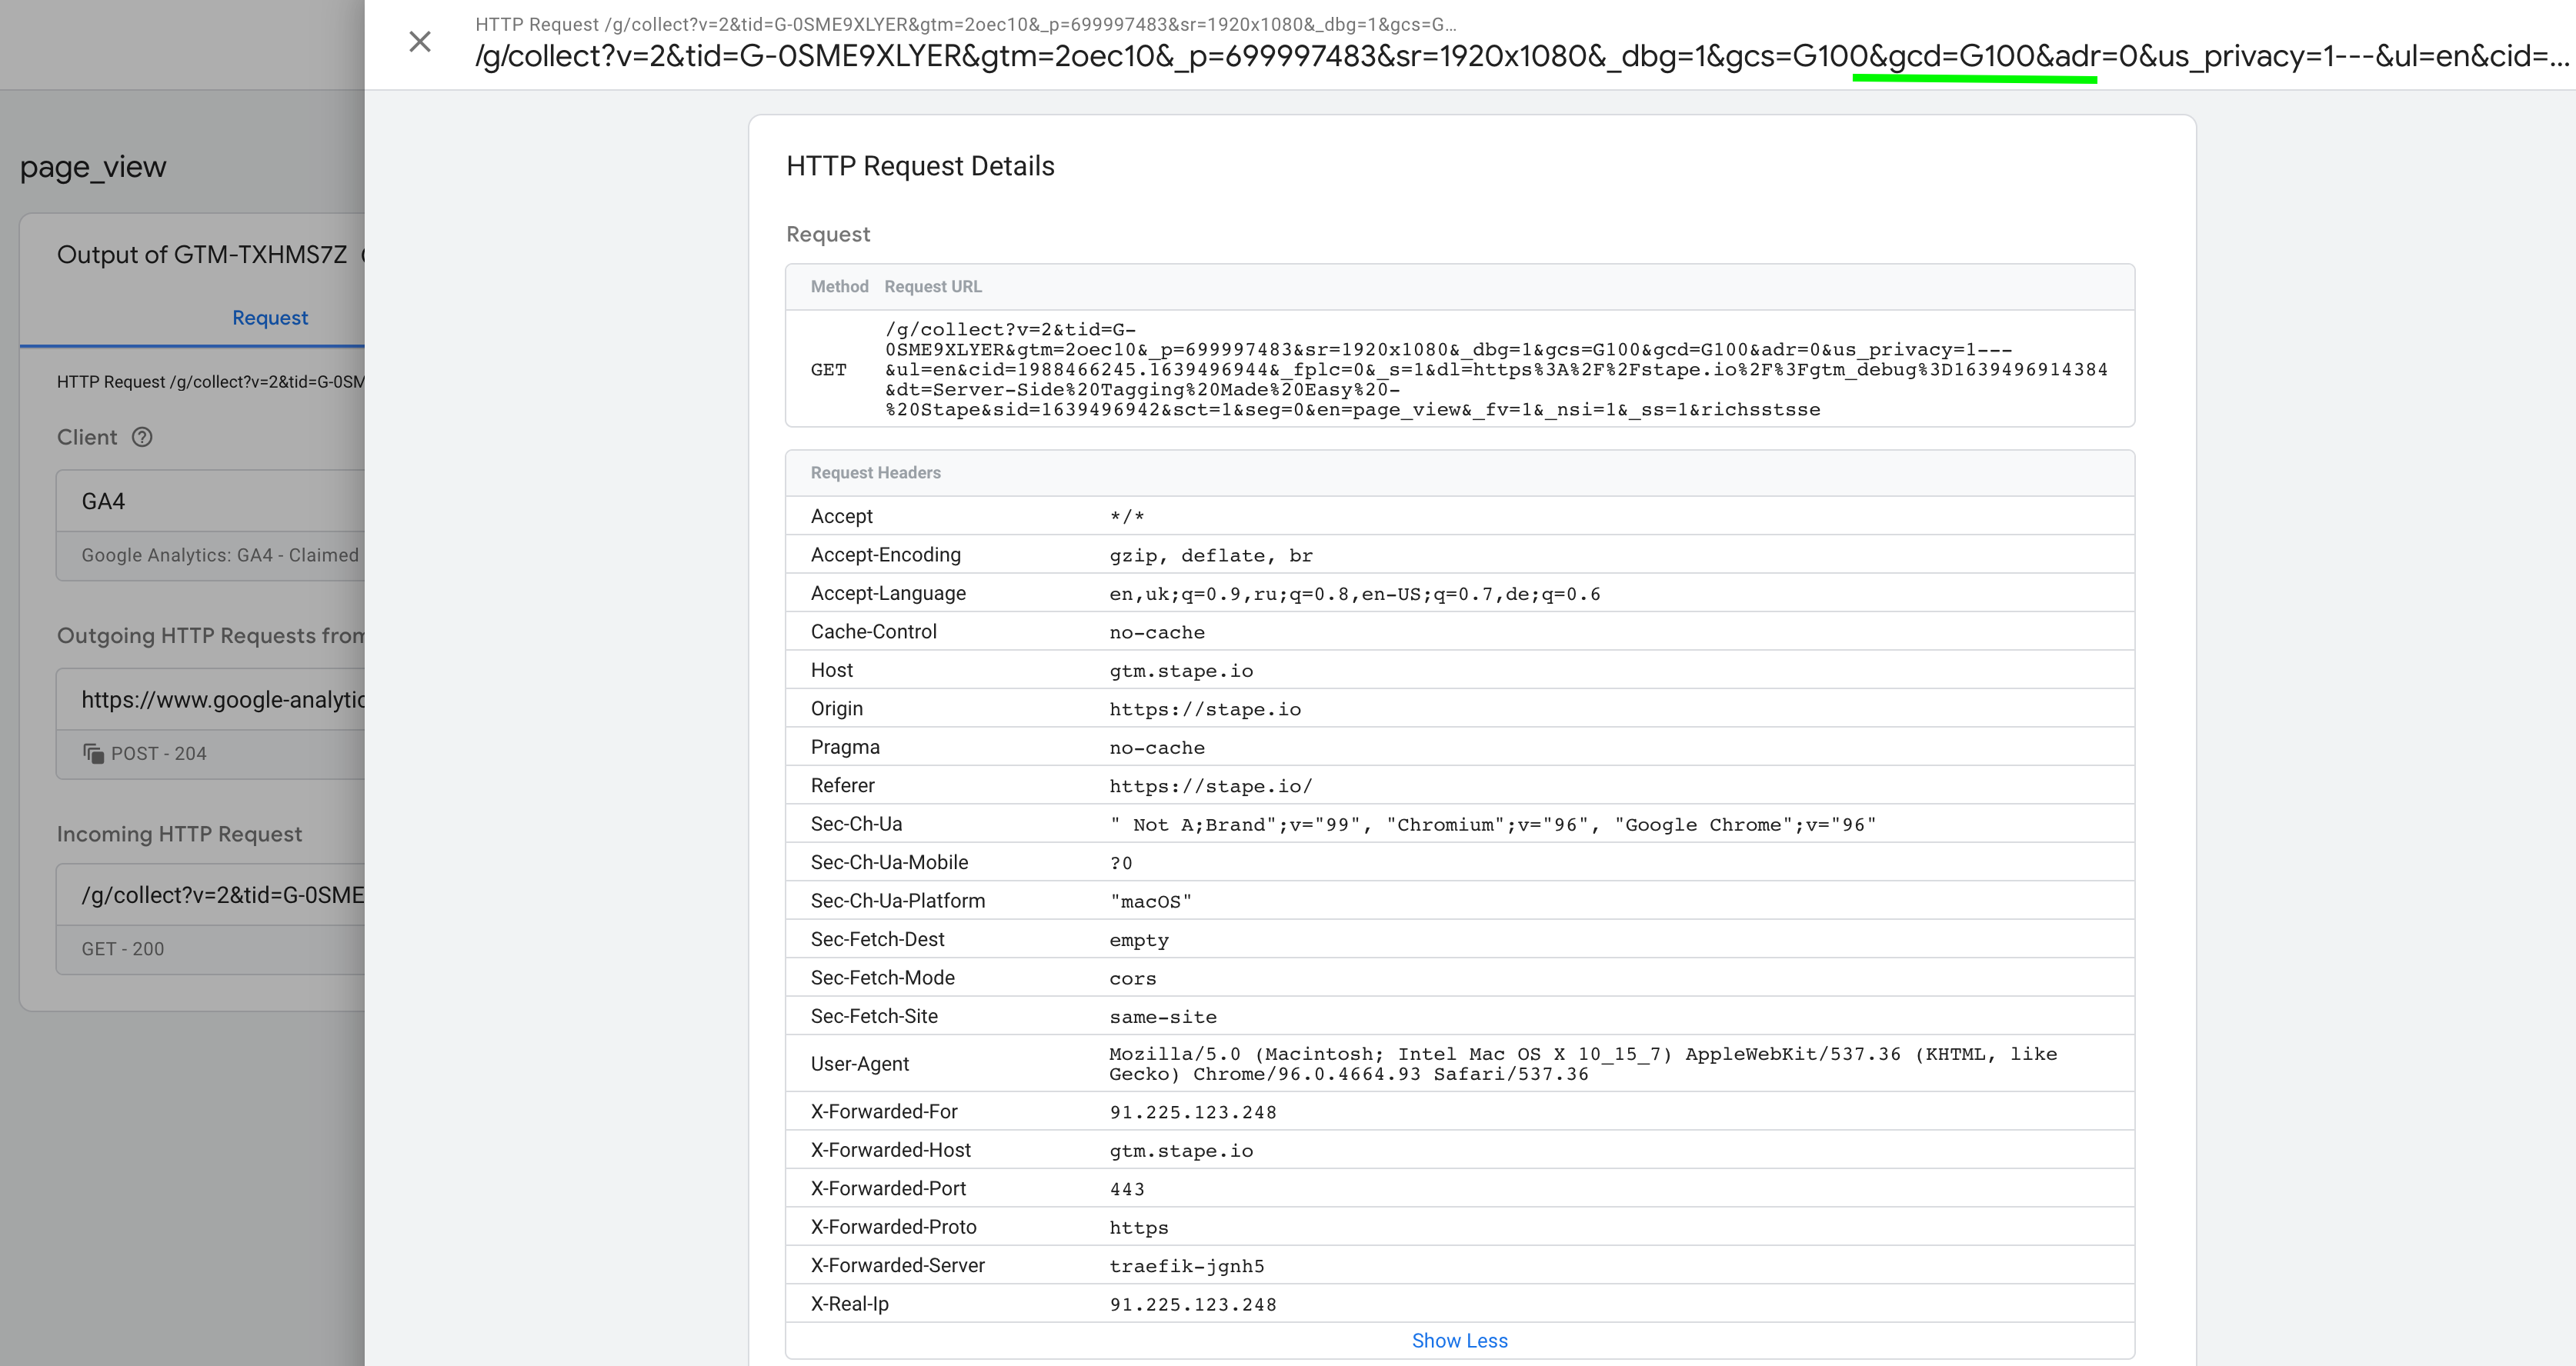Click Sec-Fetch-Site value same-site
The image size is (2576, 1366).
tap(1162, 1017)
